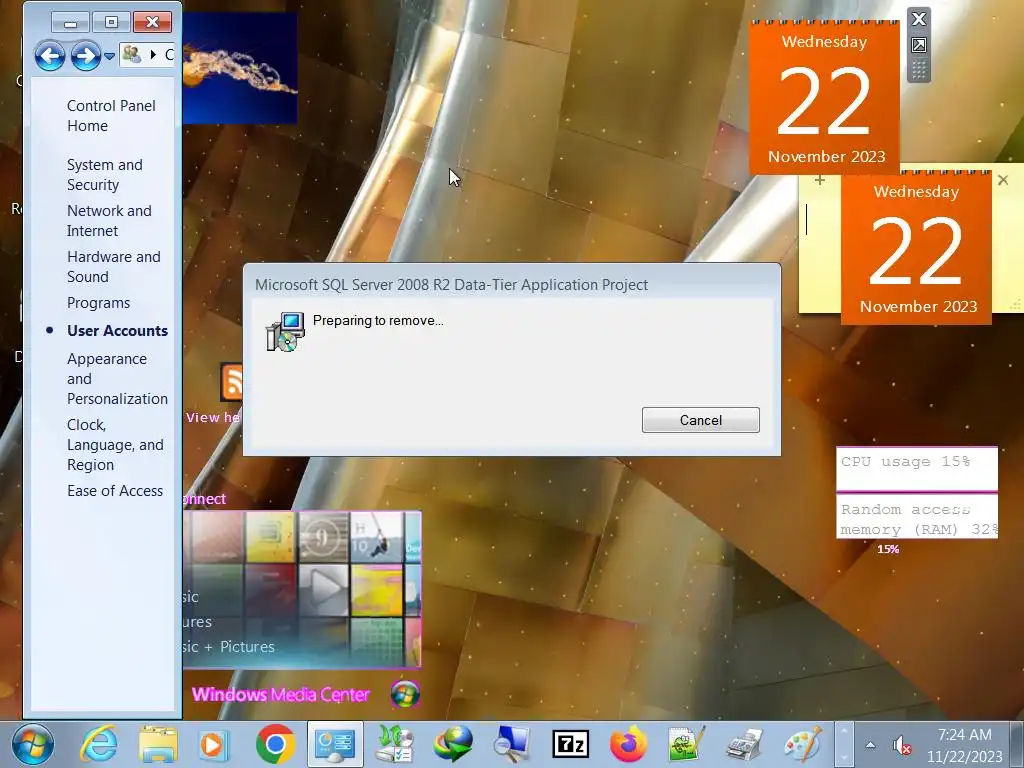Click the RAM usage meter gadget
The width and height of the screenshot is (1024, 768).
[917, 517]
